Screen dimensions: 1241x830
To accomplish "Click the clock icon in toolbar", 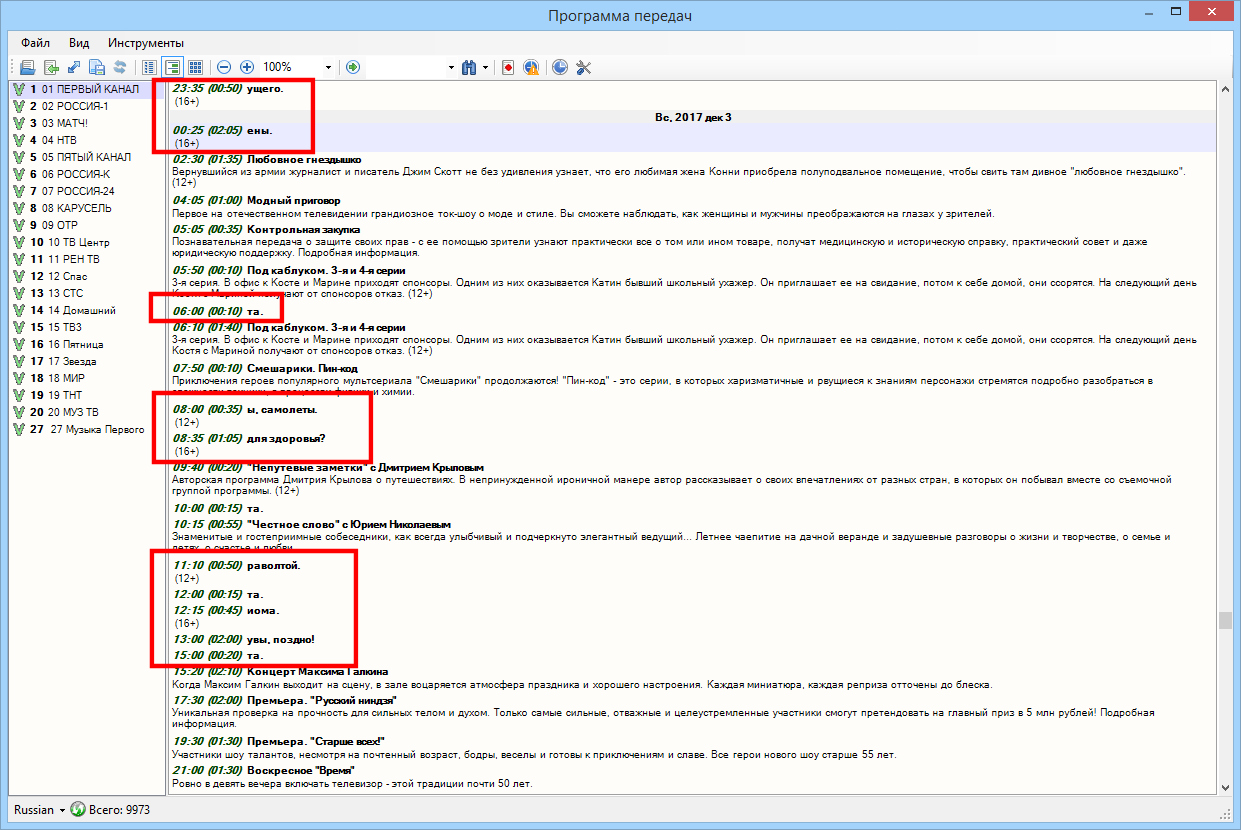I will pyautogui.click(x=560, y=67).
